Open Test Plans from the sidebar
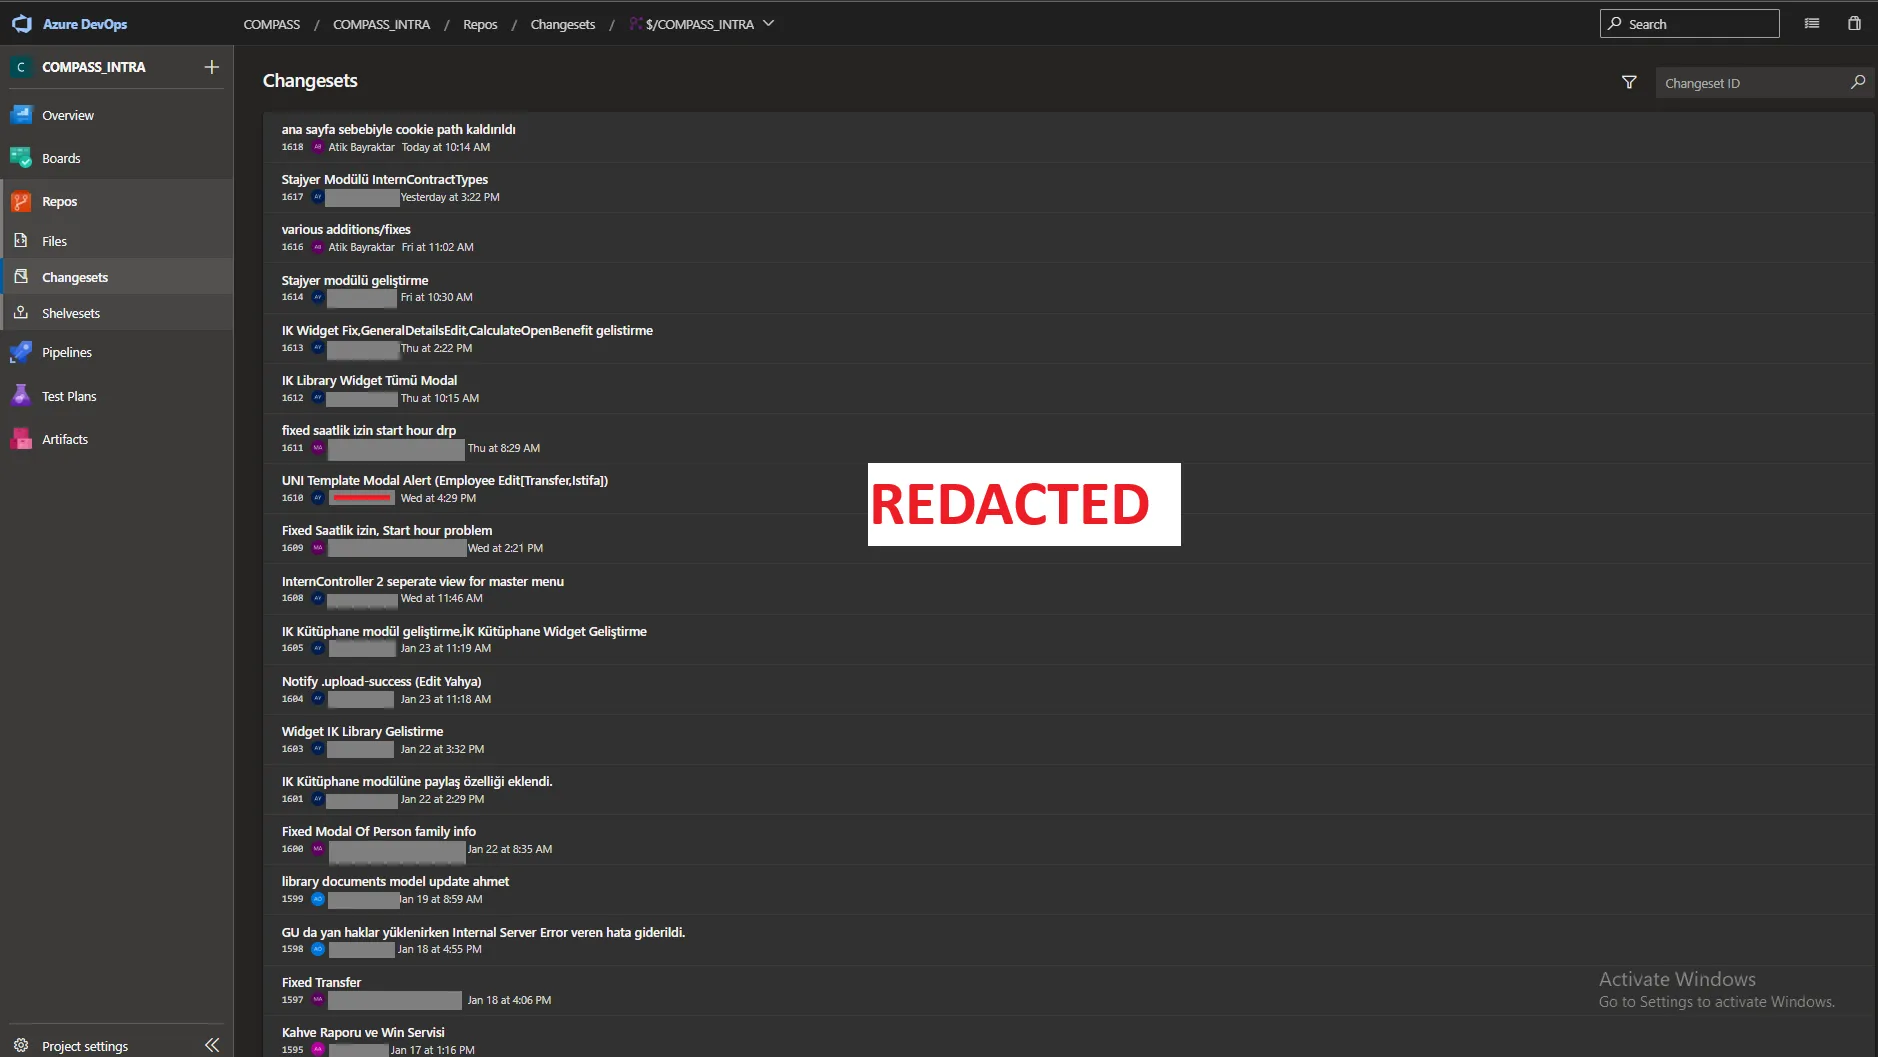 [69, 396]
